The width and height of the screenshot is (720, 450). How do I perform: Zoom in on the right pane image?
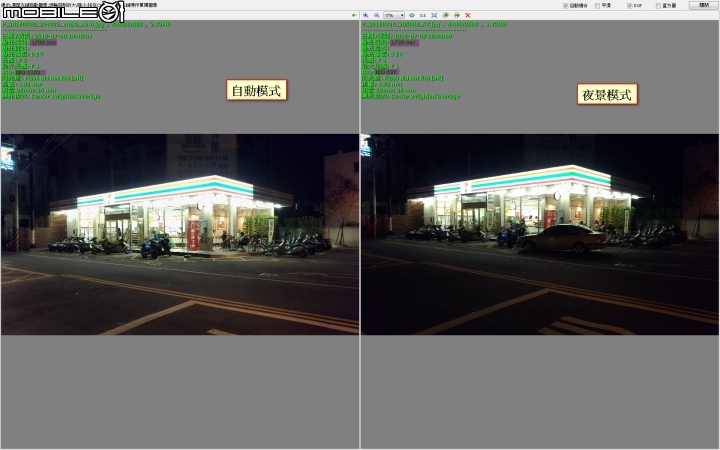click(366, 15)
